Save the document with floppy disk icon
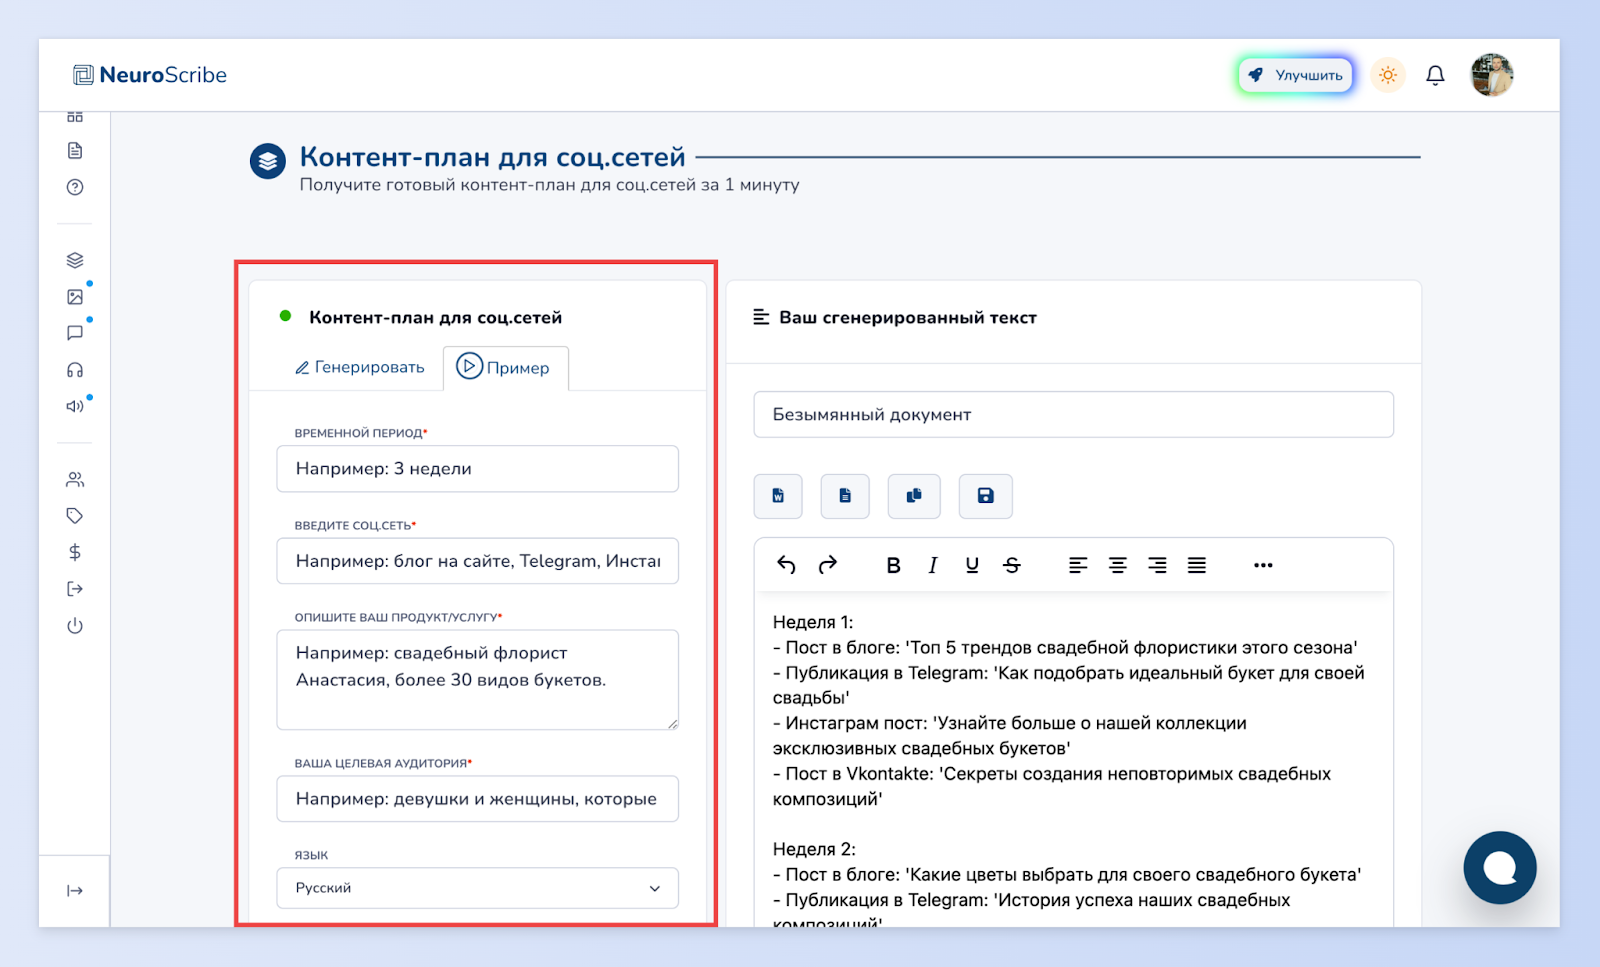 tap(985, 496)
